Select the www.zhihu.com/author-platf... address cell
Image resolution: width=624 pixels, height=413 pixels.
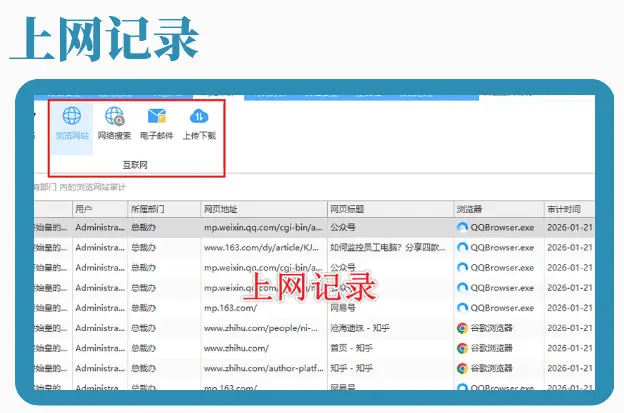263,368
